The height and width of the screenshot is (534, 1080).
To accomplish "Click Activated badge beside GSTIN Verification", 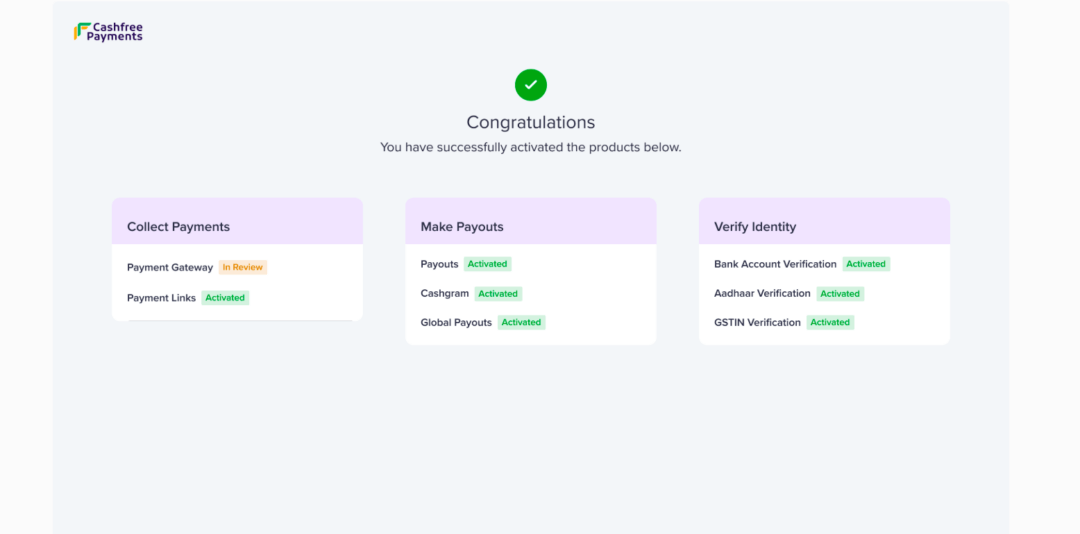I will [830, 322].
